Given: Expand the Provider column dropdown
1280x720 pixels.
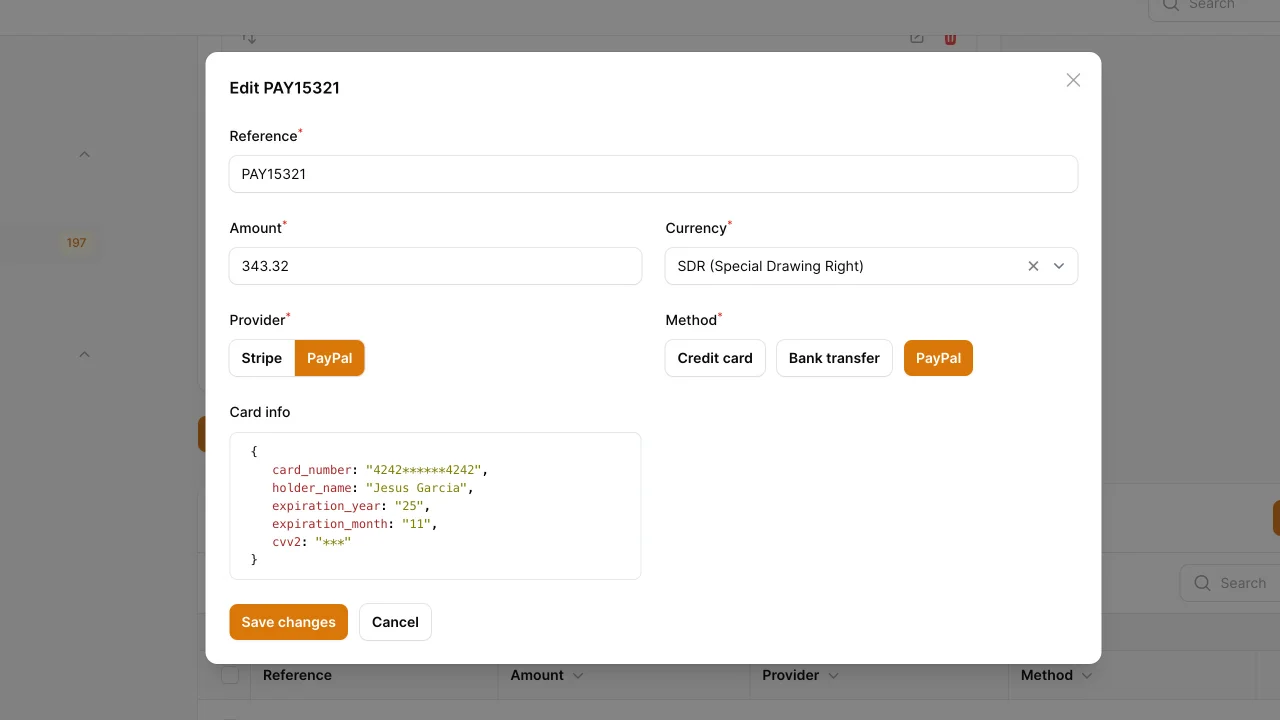Looking at the screenshot, I should pyautogui.click(x=833, y=675).
